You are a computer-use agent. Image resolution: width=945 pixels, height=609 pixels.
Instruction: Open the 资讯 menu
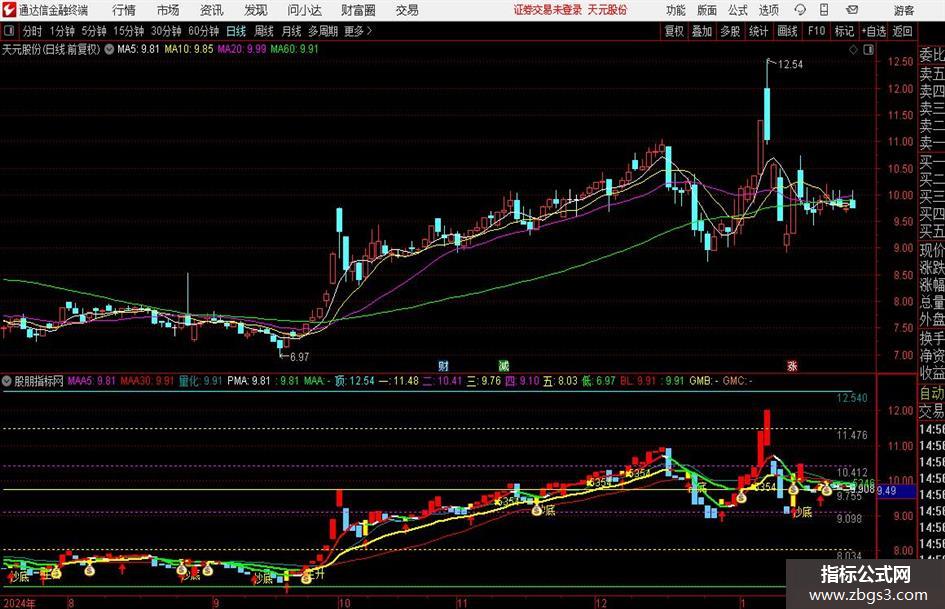pos(212,10)
